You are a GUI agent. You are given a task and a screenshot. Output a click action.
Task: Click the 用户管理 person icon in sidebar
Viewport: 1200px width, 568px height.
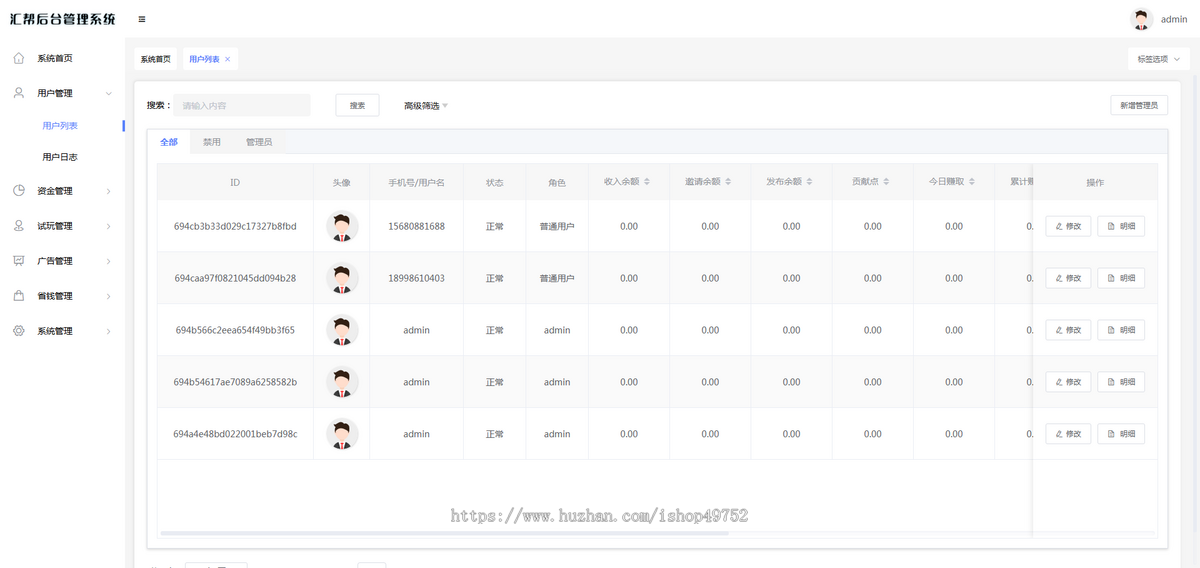(x=19, y=93)
